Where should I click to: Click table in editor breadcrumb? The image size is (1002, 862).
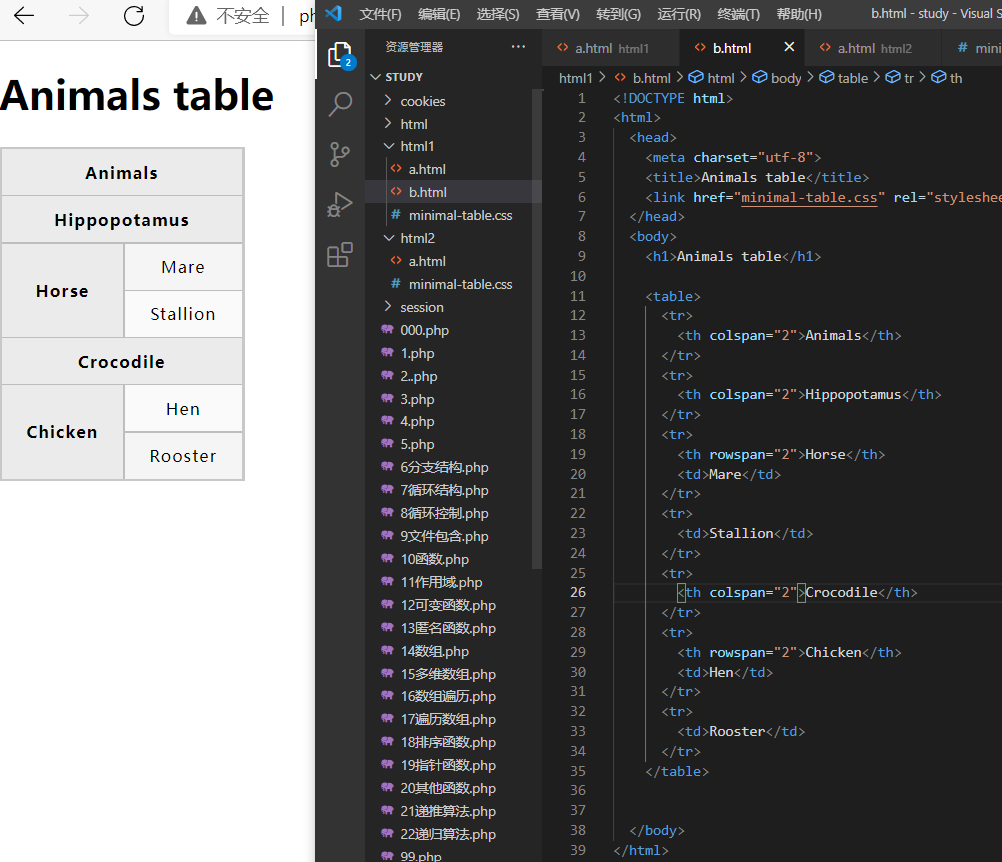[x=852, y=78]
